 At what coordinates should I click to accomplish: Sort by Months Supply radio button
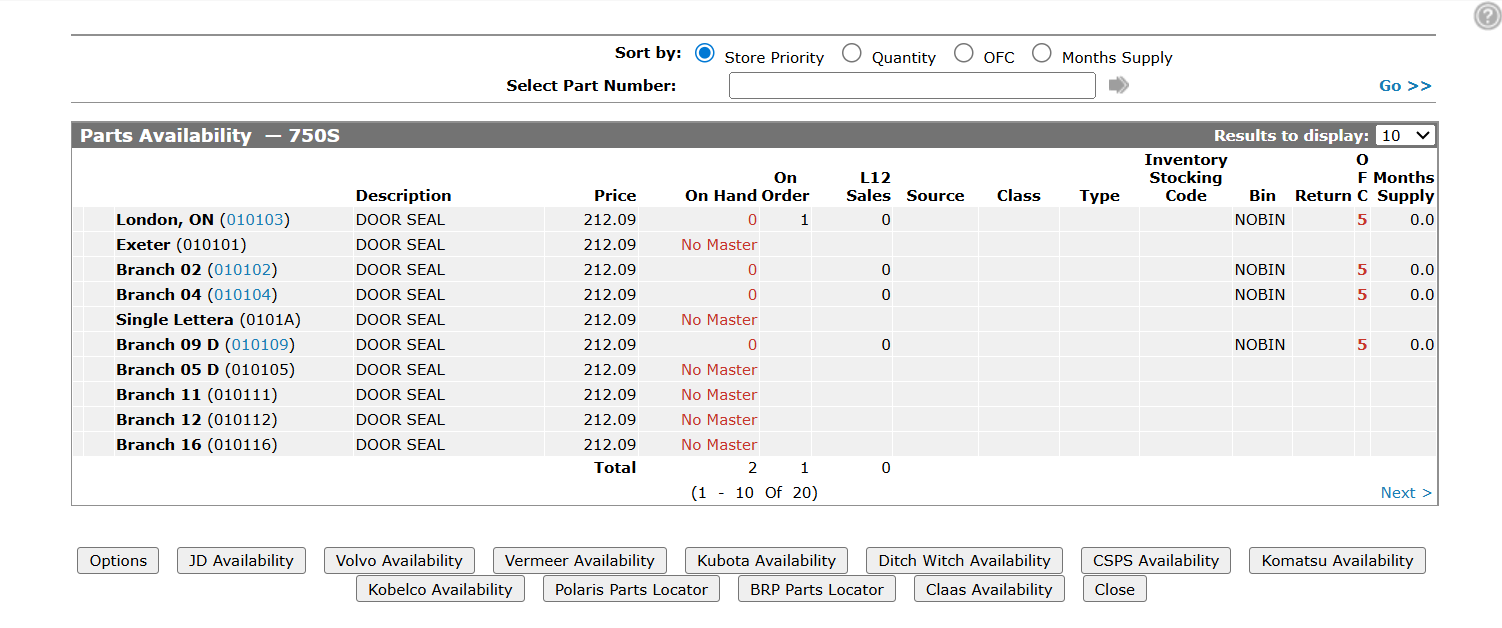tap(1042, 54)
